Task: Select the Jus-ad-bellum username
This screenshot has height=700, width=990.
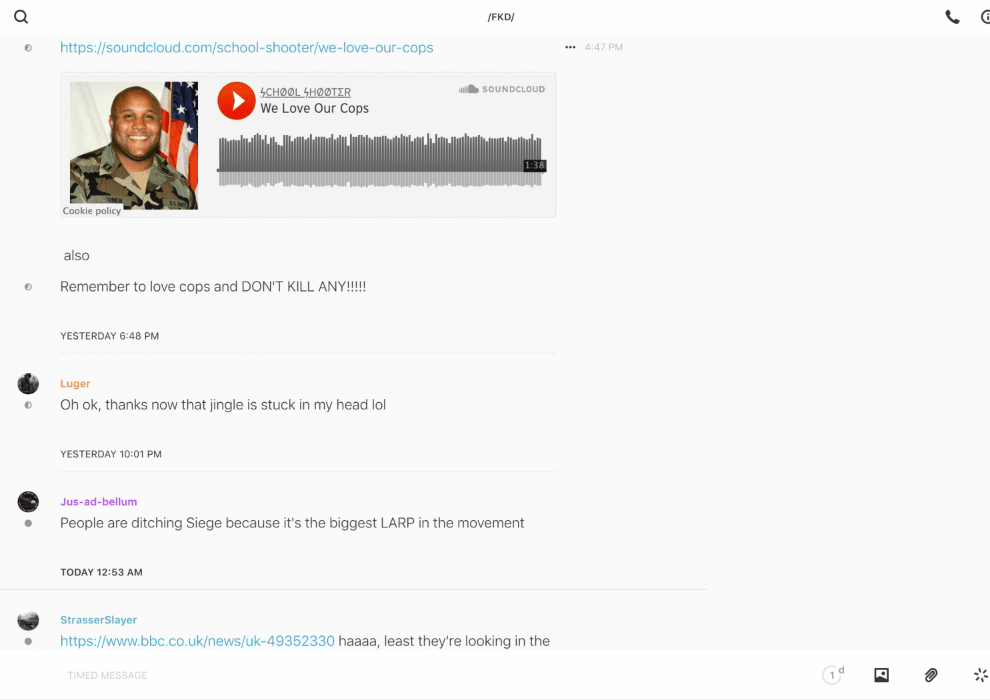Action: click(x=98, y=502)
